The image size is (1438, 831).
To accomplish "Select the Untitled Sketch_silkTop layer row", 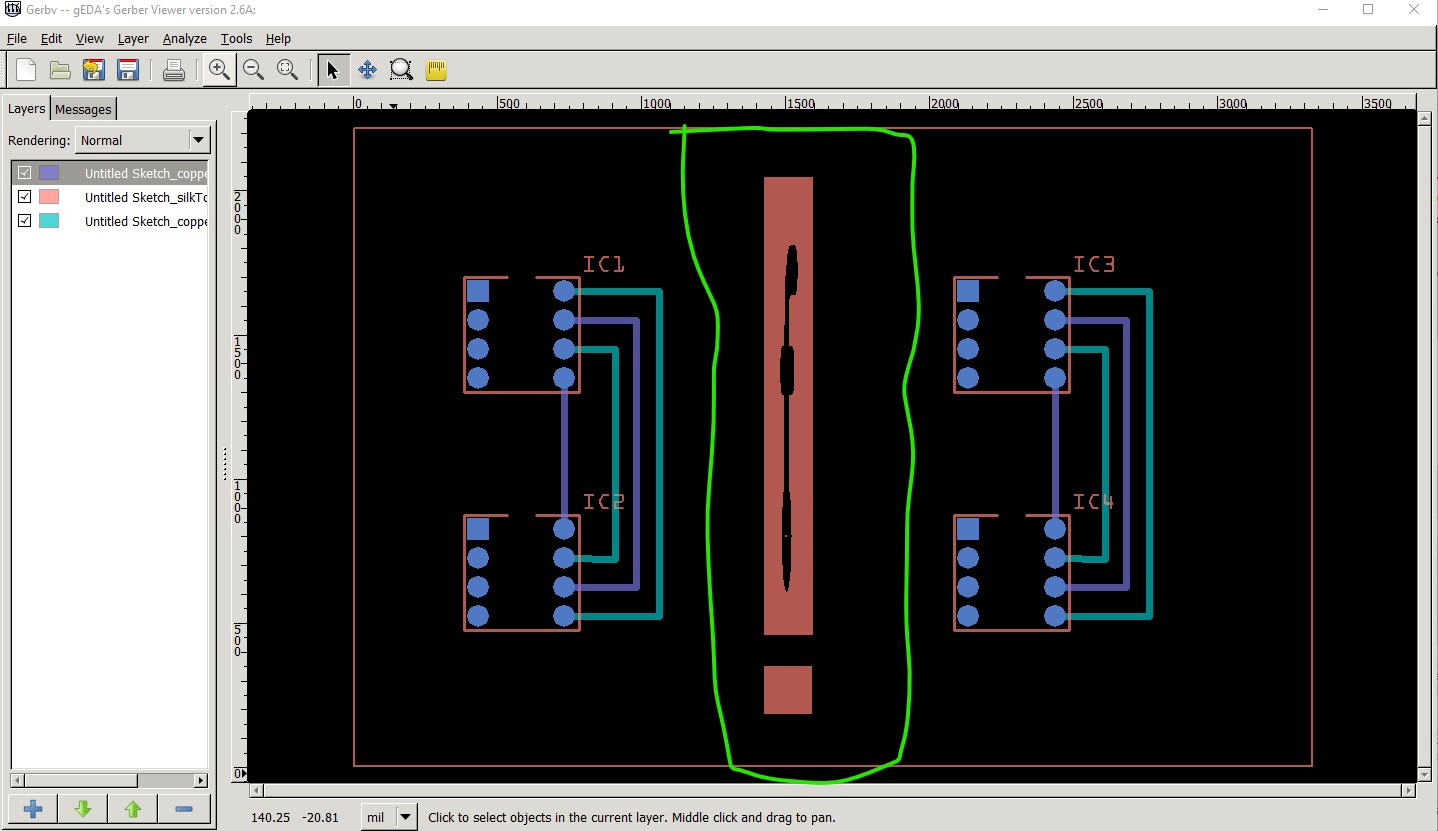I will [x=110, y=197].
